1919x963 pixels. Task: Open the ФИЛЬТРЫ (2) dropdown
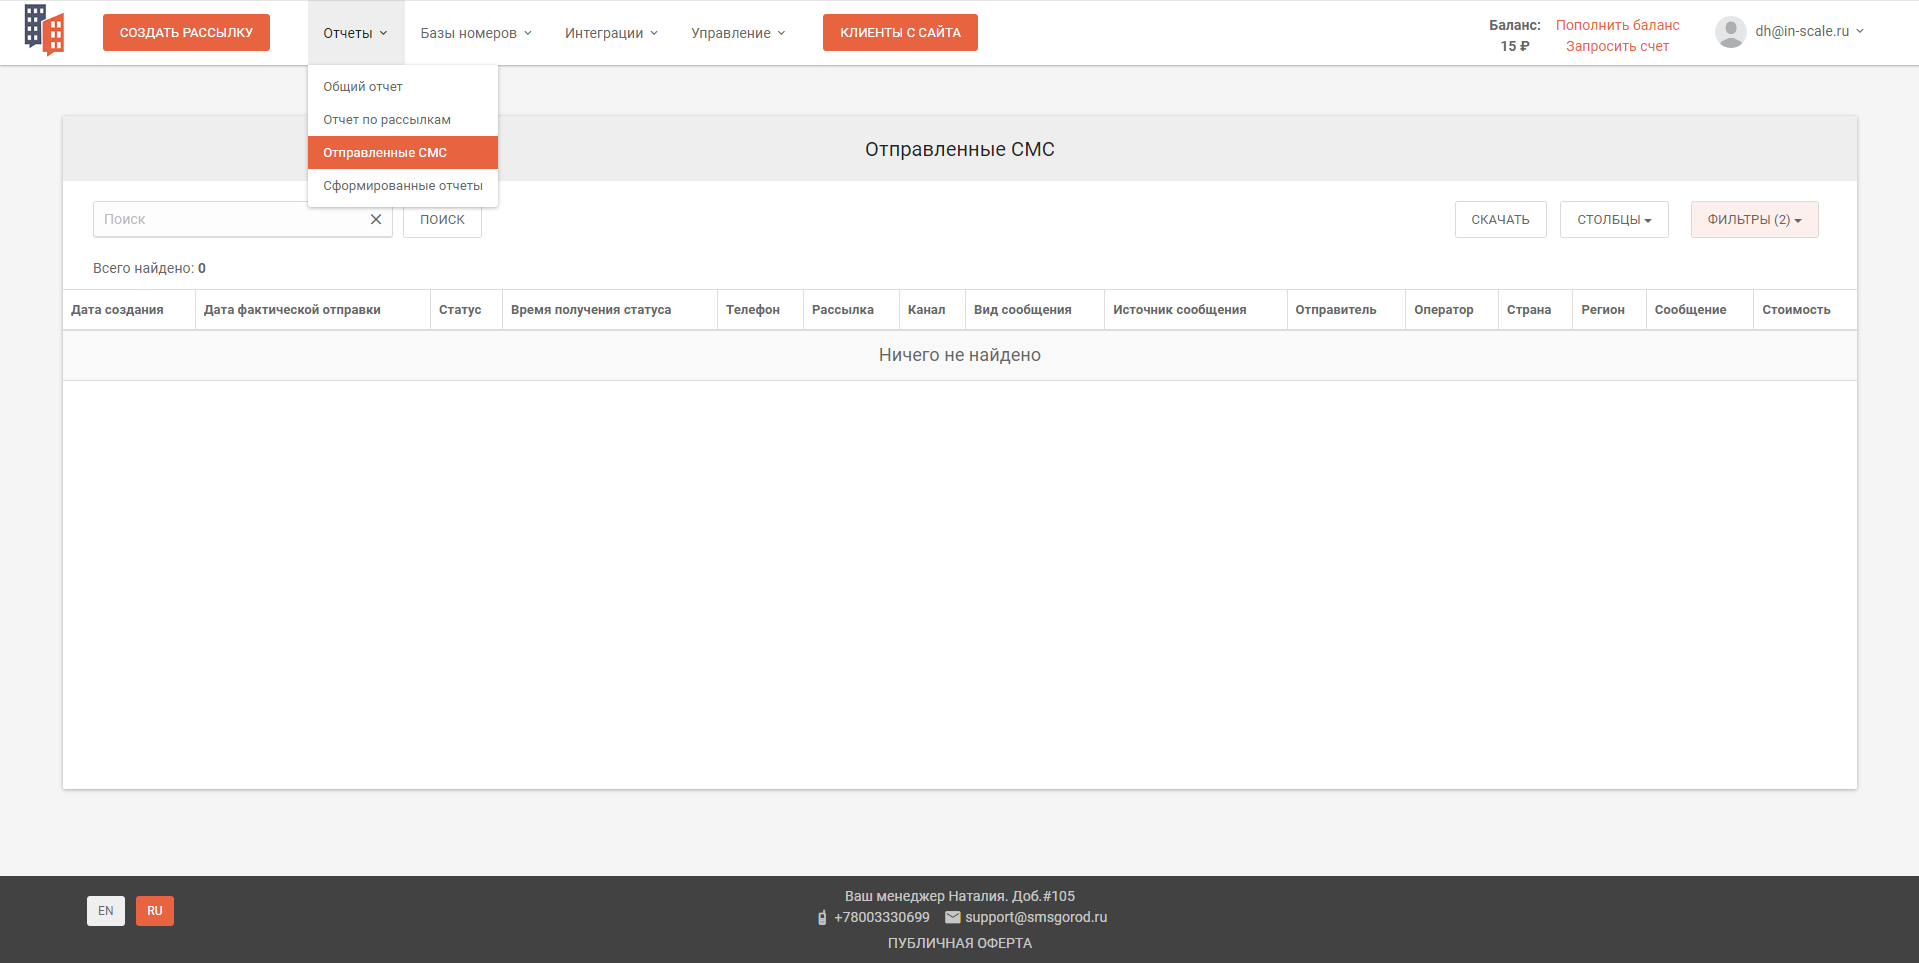(x=1754, y=220)
